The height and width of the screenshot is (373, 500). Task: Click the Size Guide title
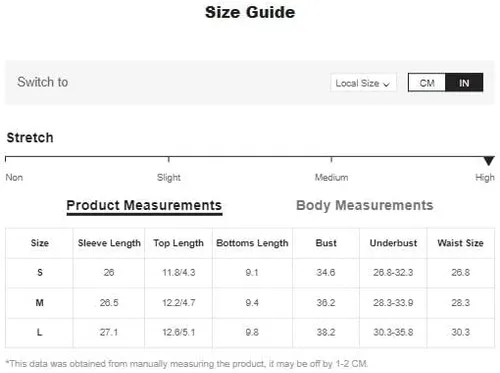[250, 13]
